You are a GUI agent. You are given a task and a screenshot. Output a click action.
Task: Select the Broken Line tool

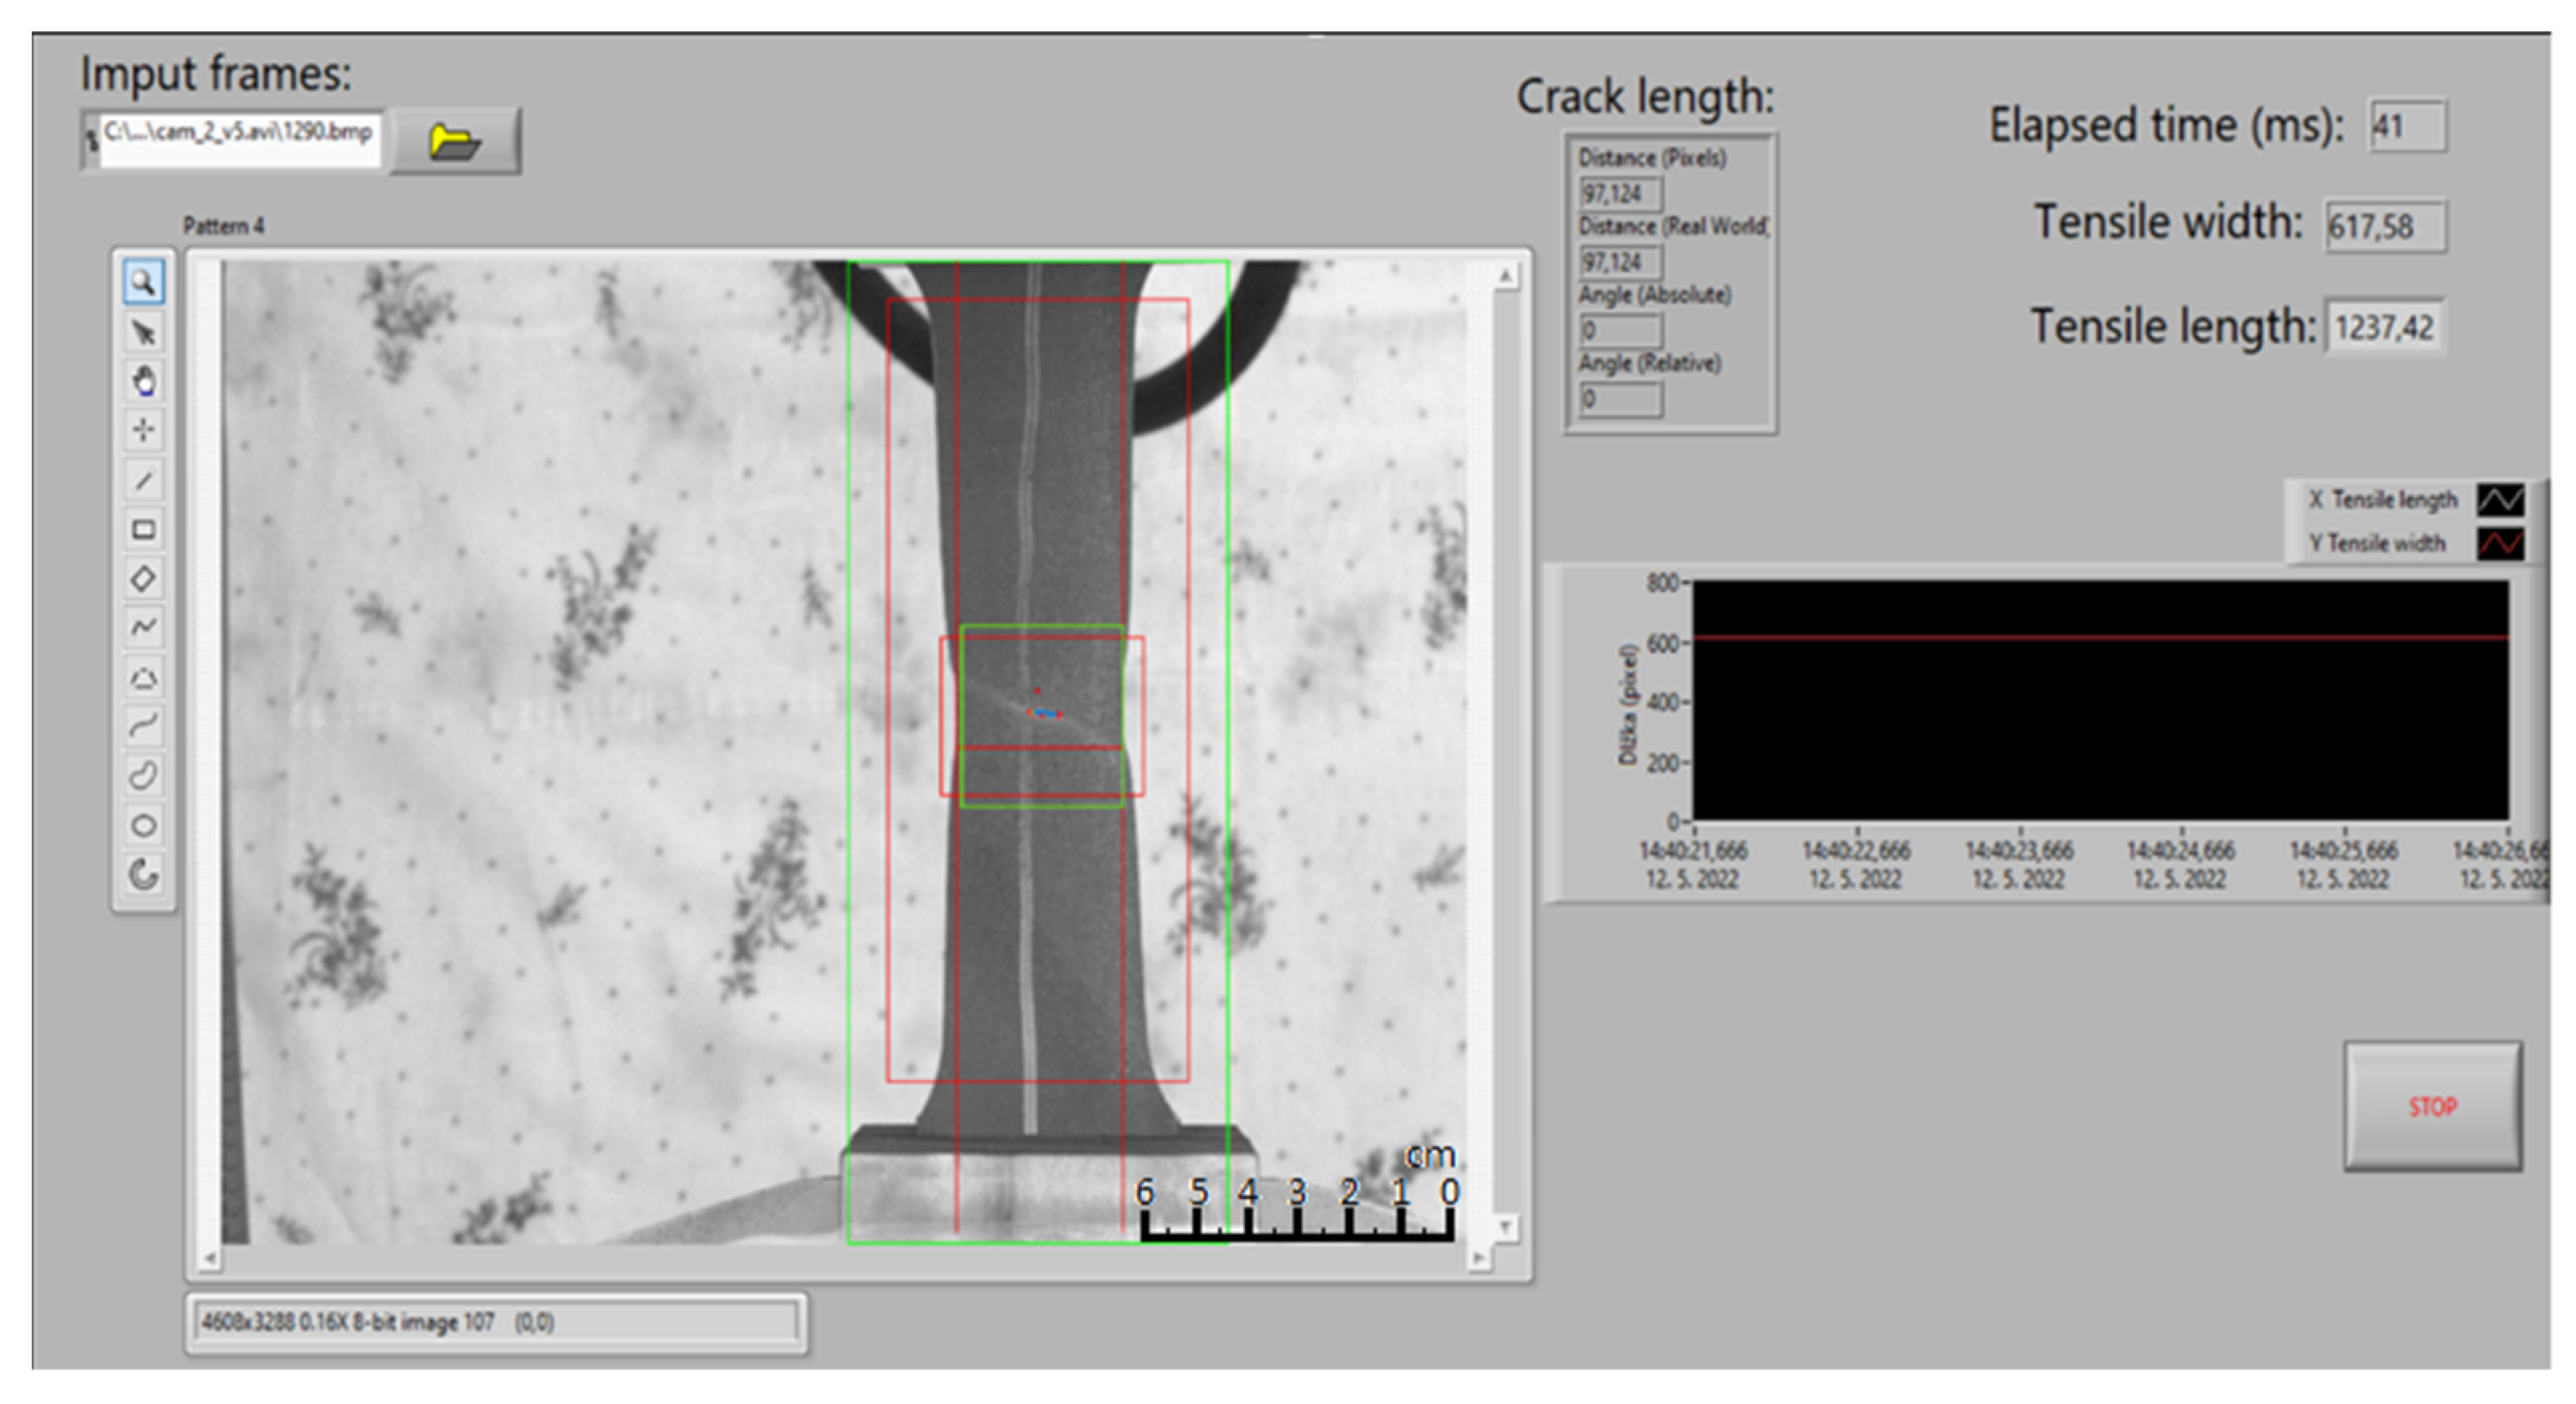(144, 627)
